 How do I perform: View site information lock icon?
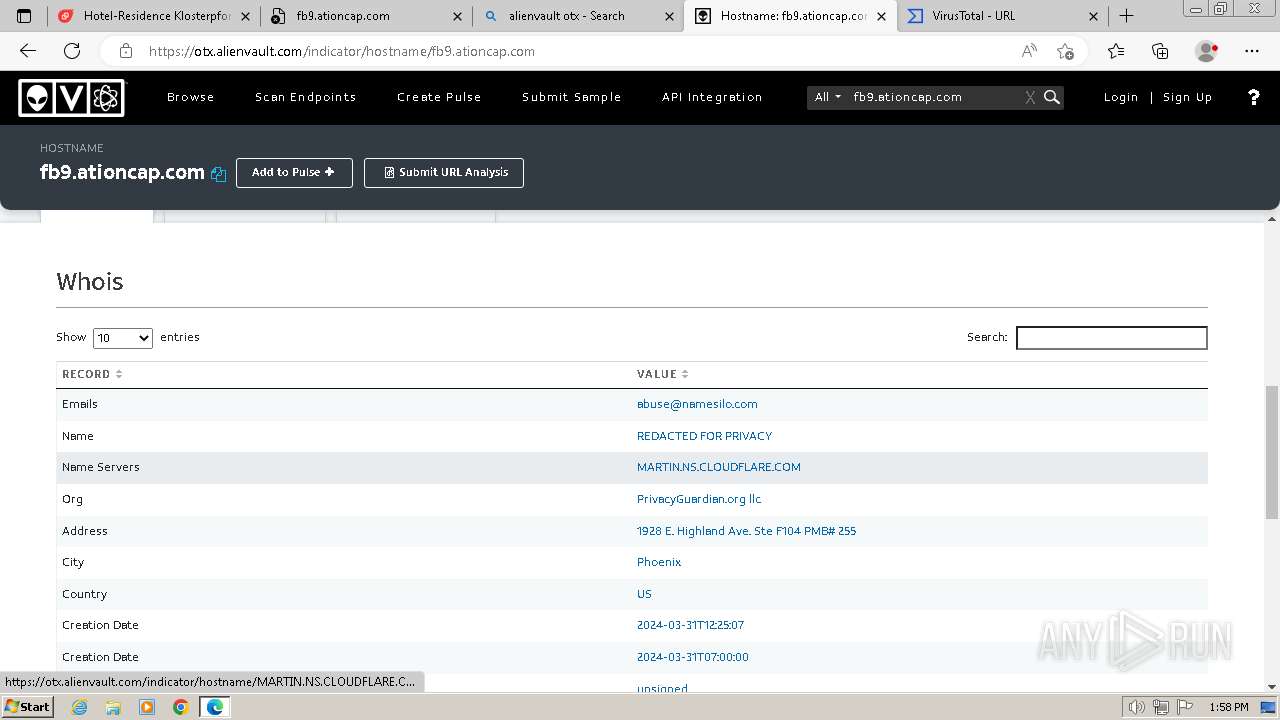point(125,51)
